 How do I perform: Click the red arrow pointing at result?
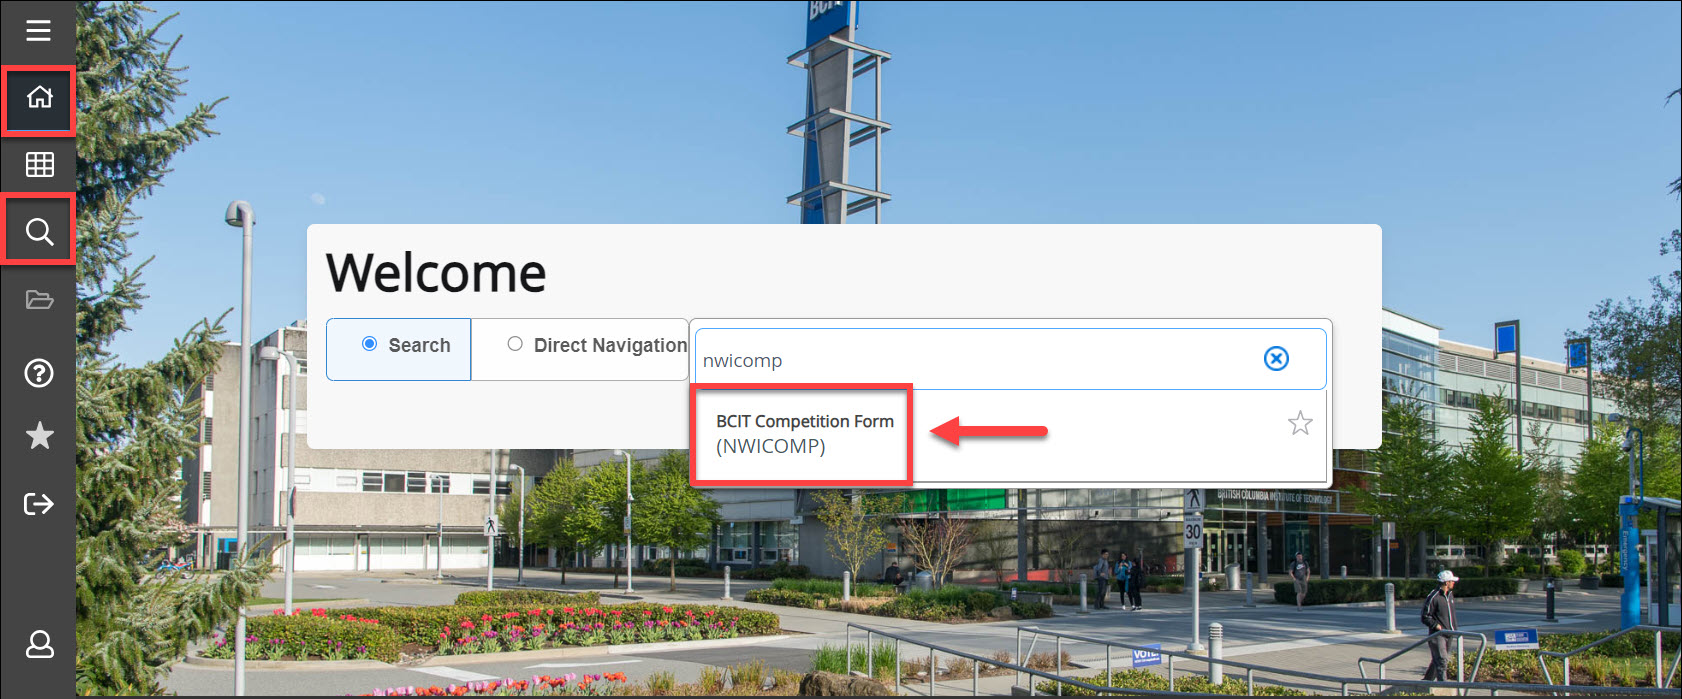[988, 432]
